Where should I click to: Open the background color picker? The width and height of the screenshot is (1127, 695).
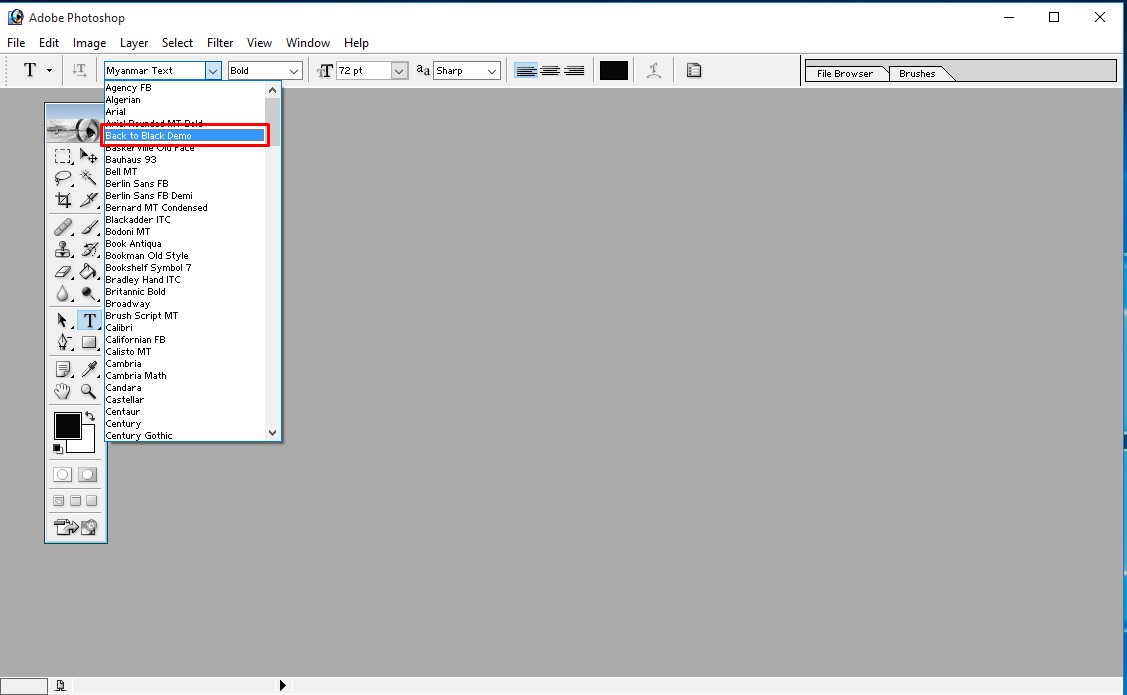click(x=86, y=443)
